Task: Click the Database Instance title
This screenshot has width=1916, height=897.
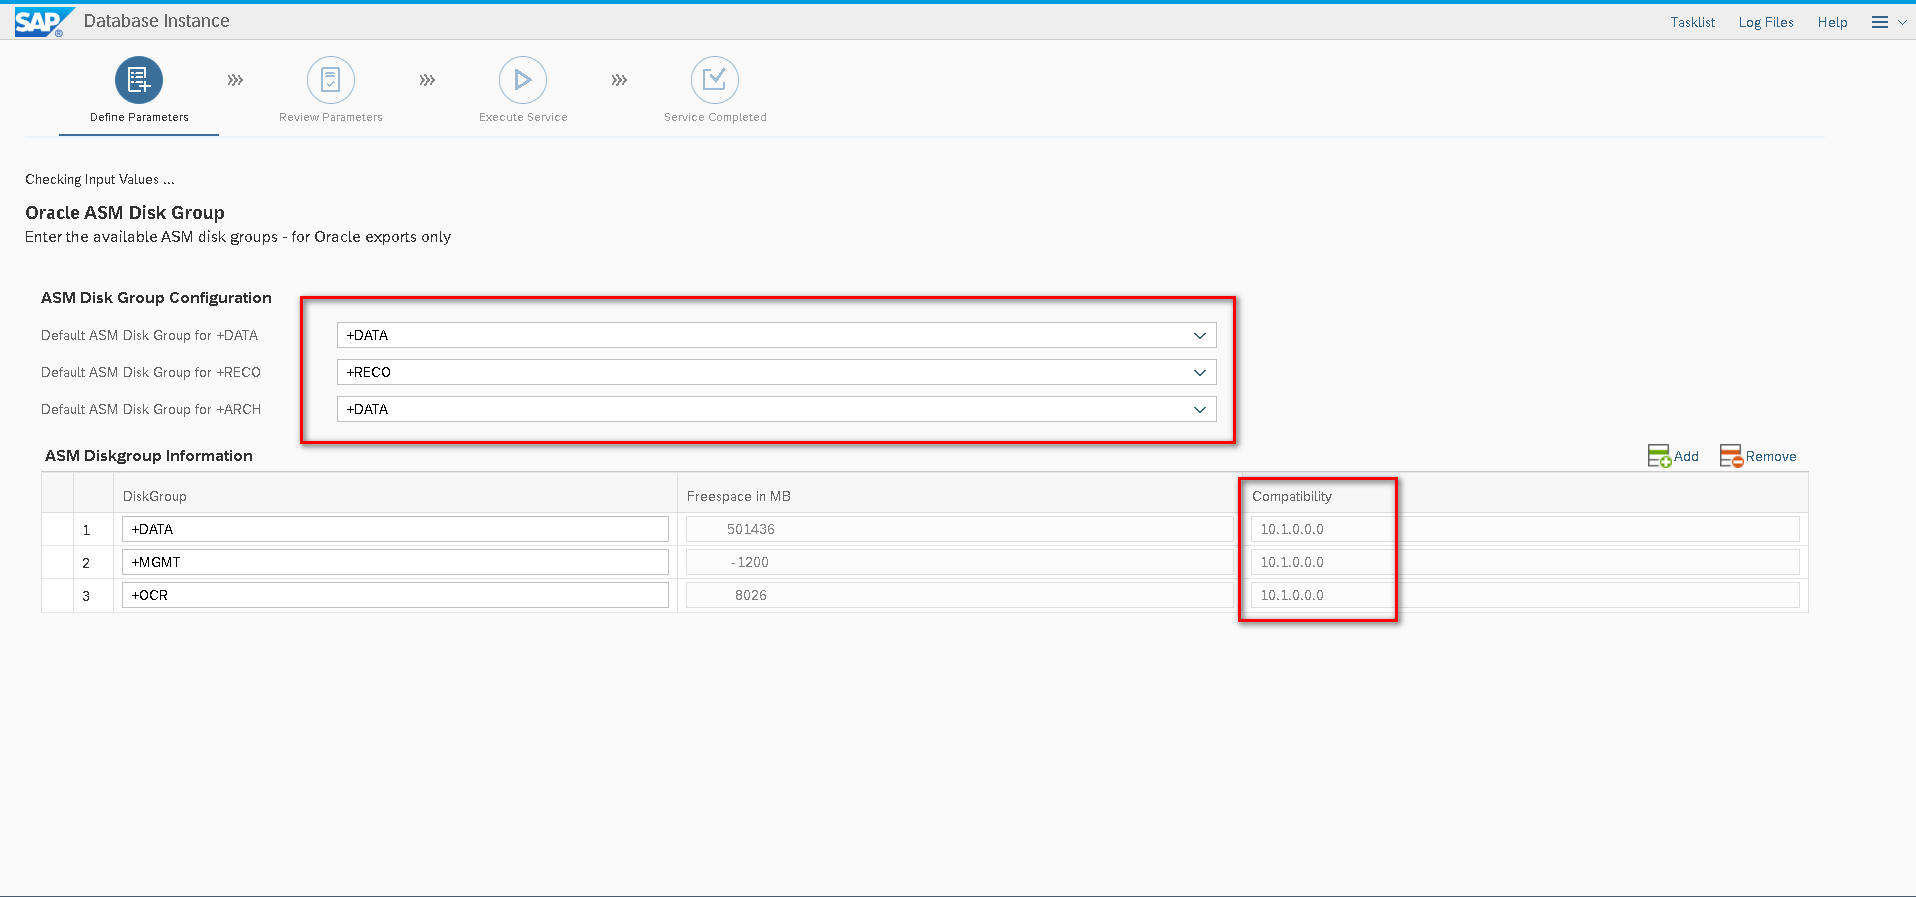Action: pos(156,21)
